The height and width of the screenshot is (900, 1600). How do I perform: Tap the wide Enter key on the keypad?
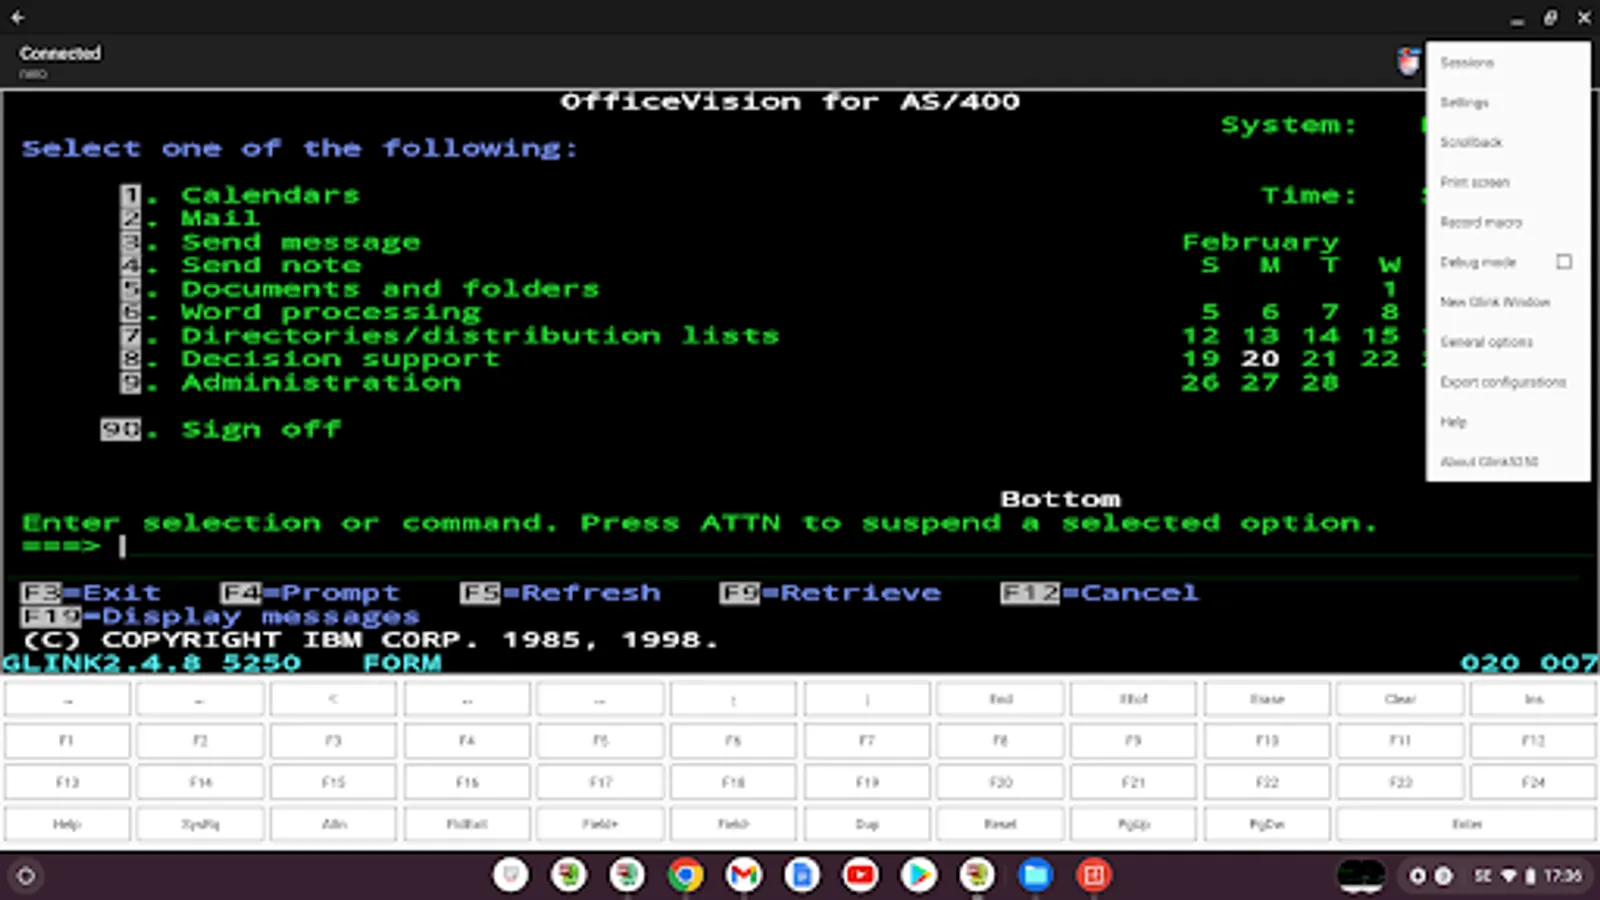tap(1467, 825)
